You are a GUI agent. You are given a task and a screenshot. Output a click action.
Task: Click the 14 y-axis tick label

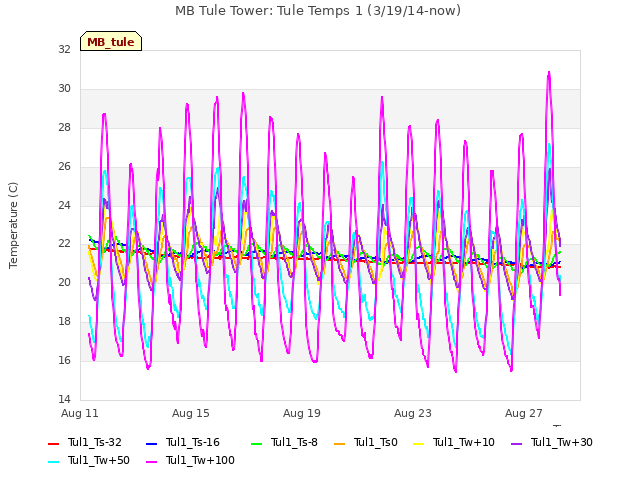64,399
